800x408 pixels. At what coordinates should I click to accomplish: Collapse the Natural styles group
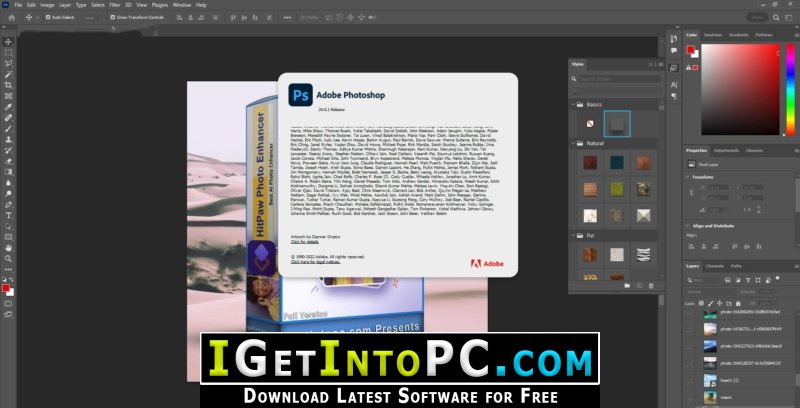[x=575, y=144]
